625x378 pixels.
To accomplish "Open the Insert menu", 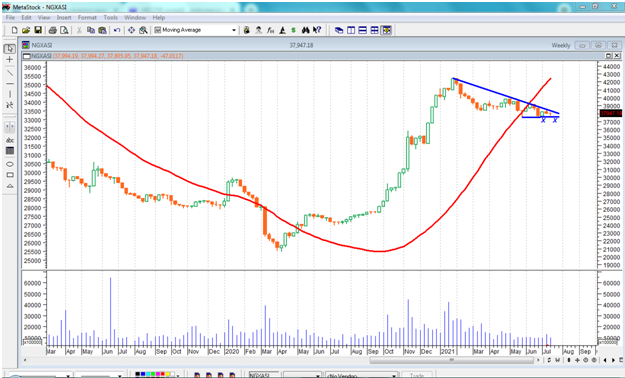I will coord(64,18).
